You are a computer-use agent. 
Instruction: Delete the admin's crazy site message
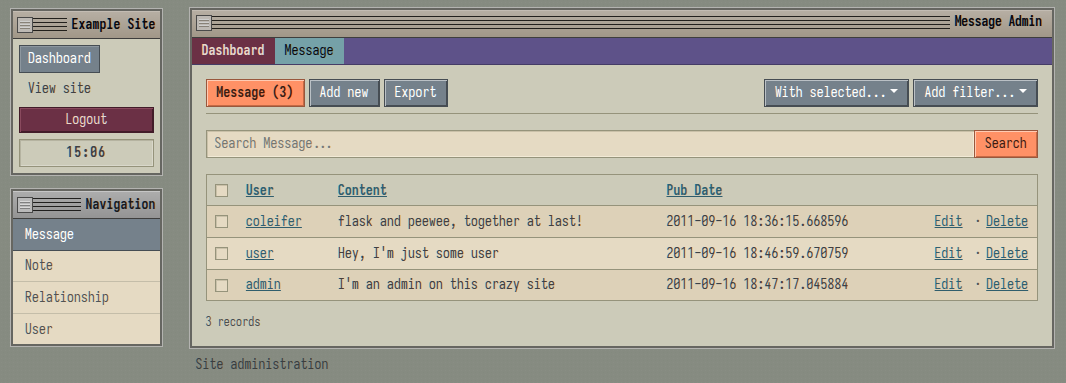click(x=1007, y=284)
